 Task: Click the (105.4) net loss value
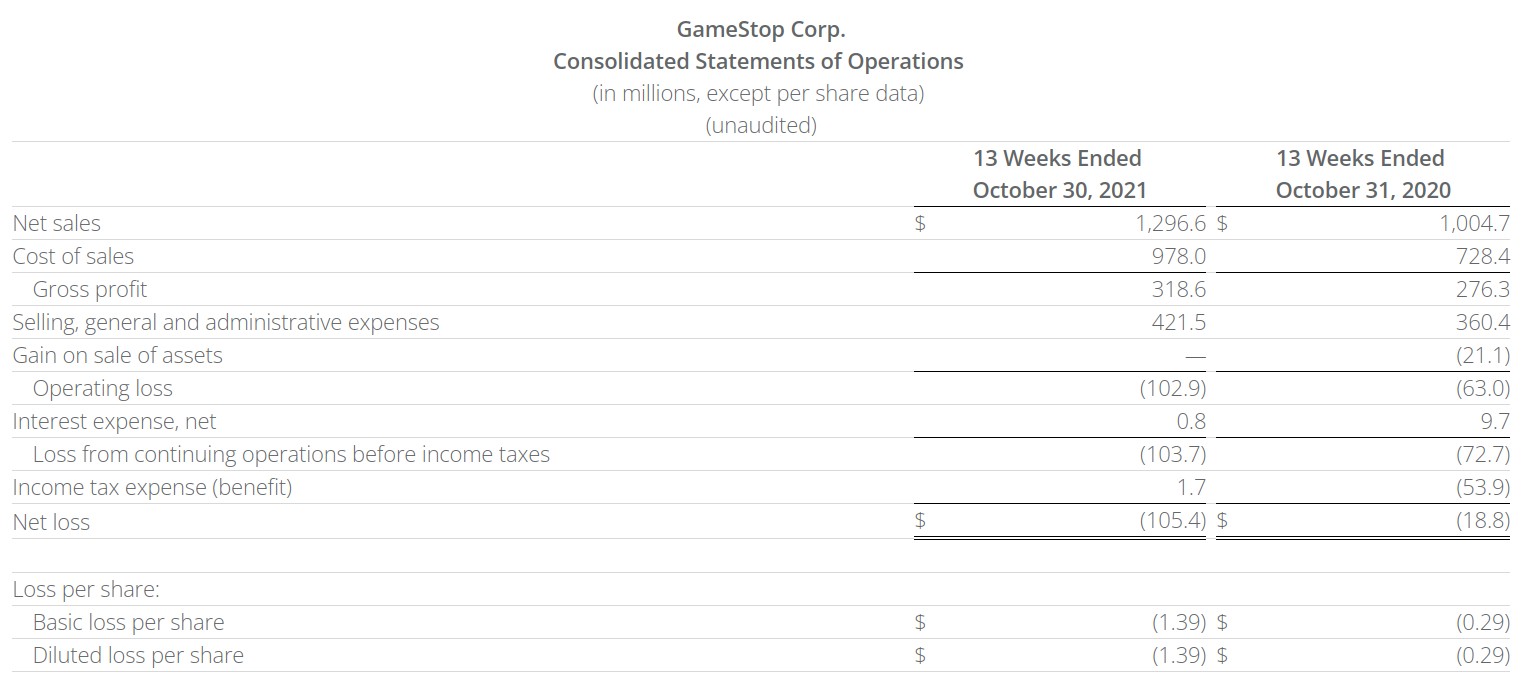click(1173, 521)
